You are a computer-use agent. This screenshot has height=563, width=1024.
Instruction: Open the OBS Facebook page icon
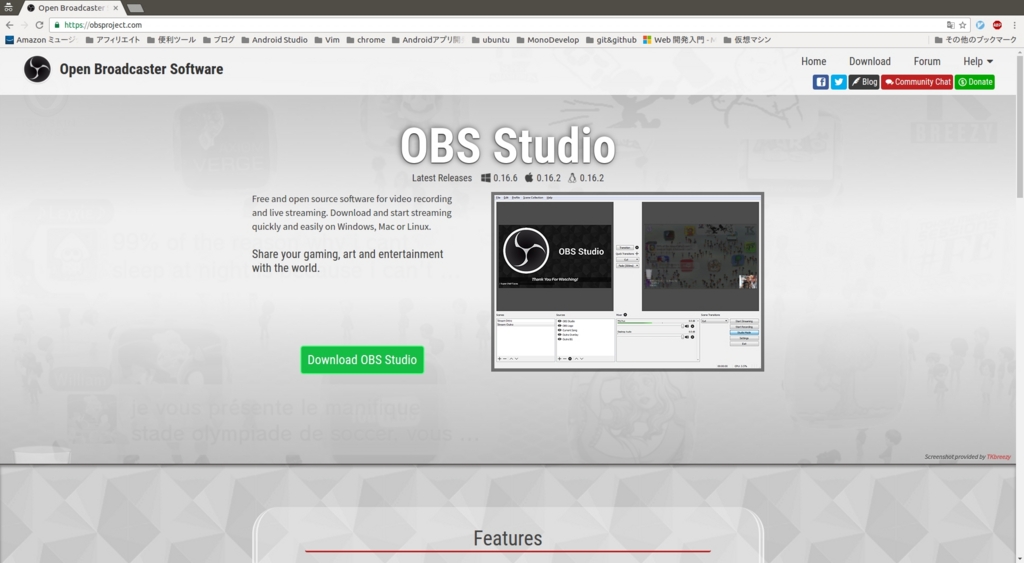click(820, 82)
